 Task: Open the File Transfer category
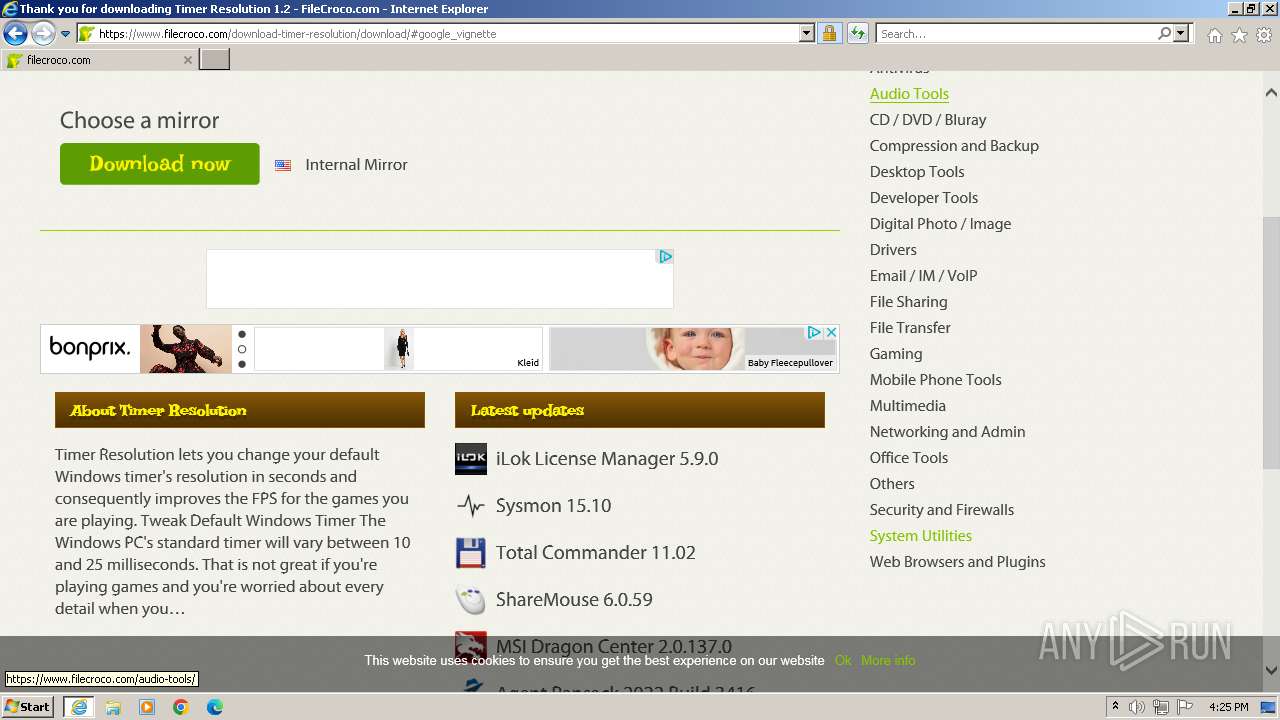click(x=910, y=328)
